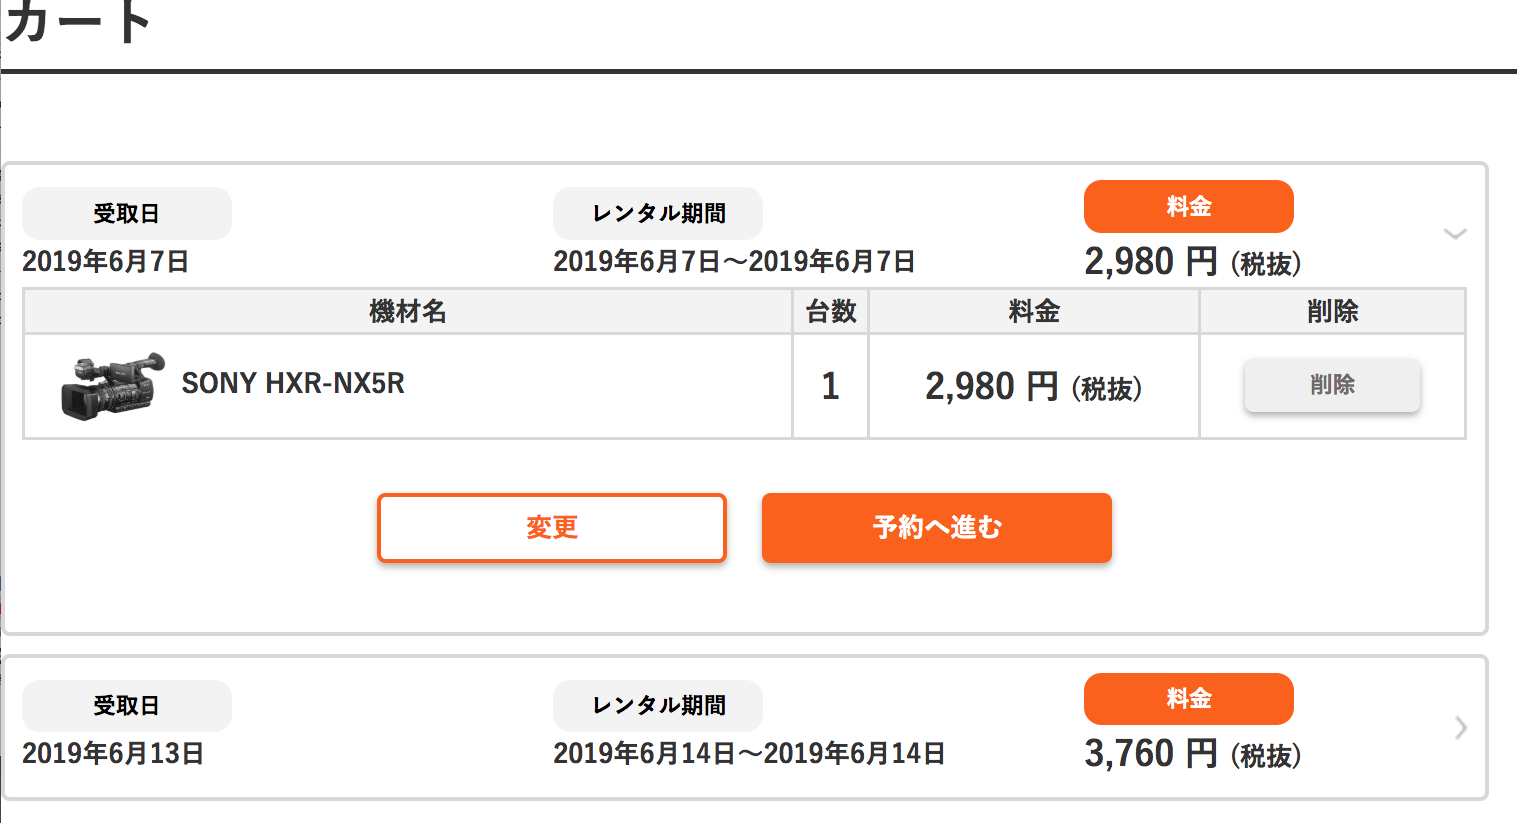This screenshot has height=823, width=1517.
Task: Proceed with the 予約へ進む button
Action: tap(937, 528)
